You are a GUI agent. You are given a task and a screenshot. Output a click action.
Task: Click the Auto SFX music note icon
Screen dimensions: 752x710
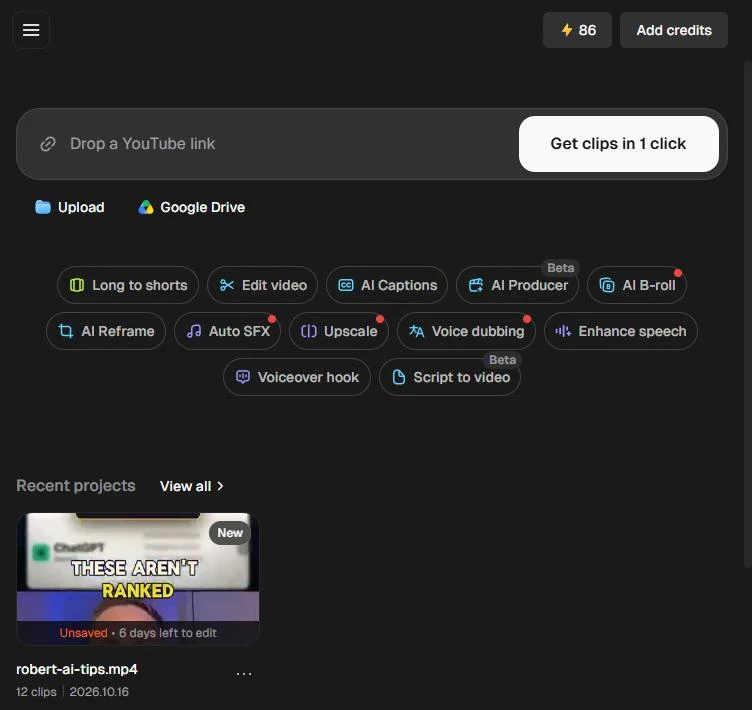194,331
